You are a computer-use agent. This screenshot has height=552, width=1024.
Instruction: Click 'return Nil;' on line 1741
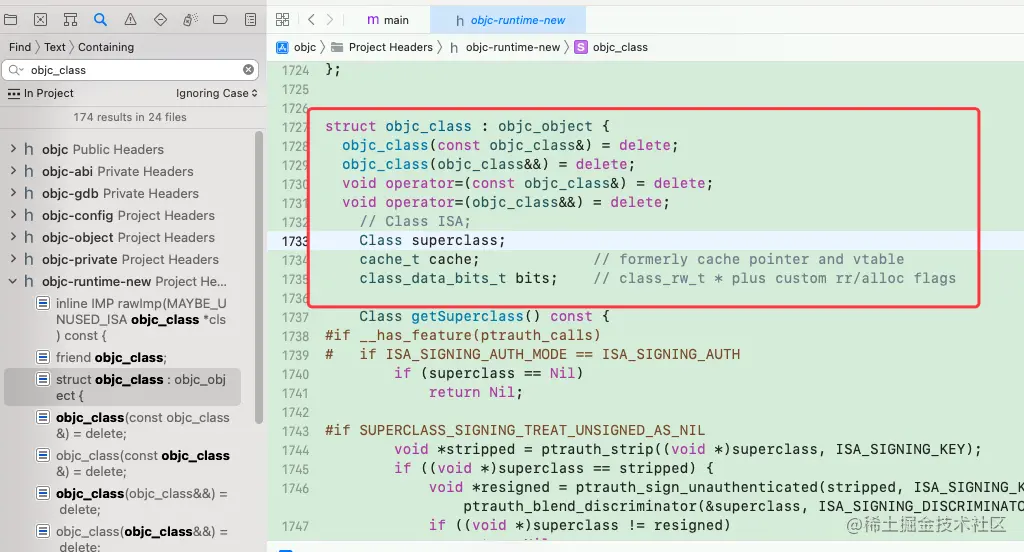tap(475, 393)
